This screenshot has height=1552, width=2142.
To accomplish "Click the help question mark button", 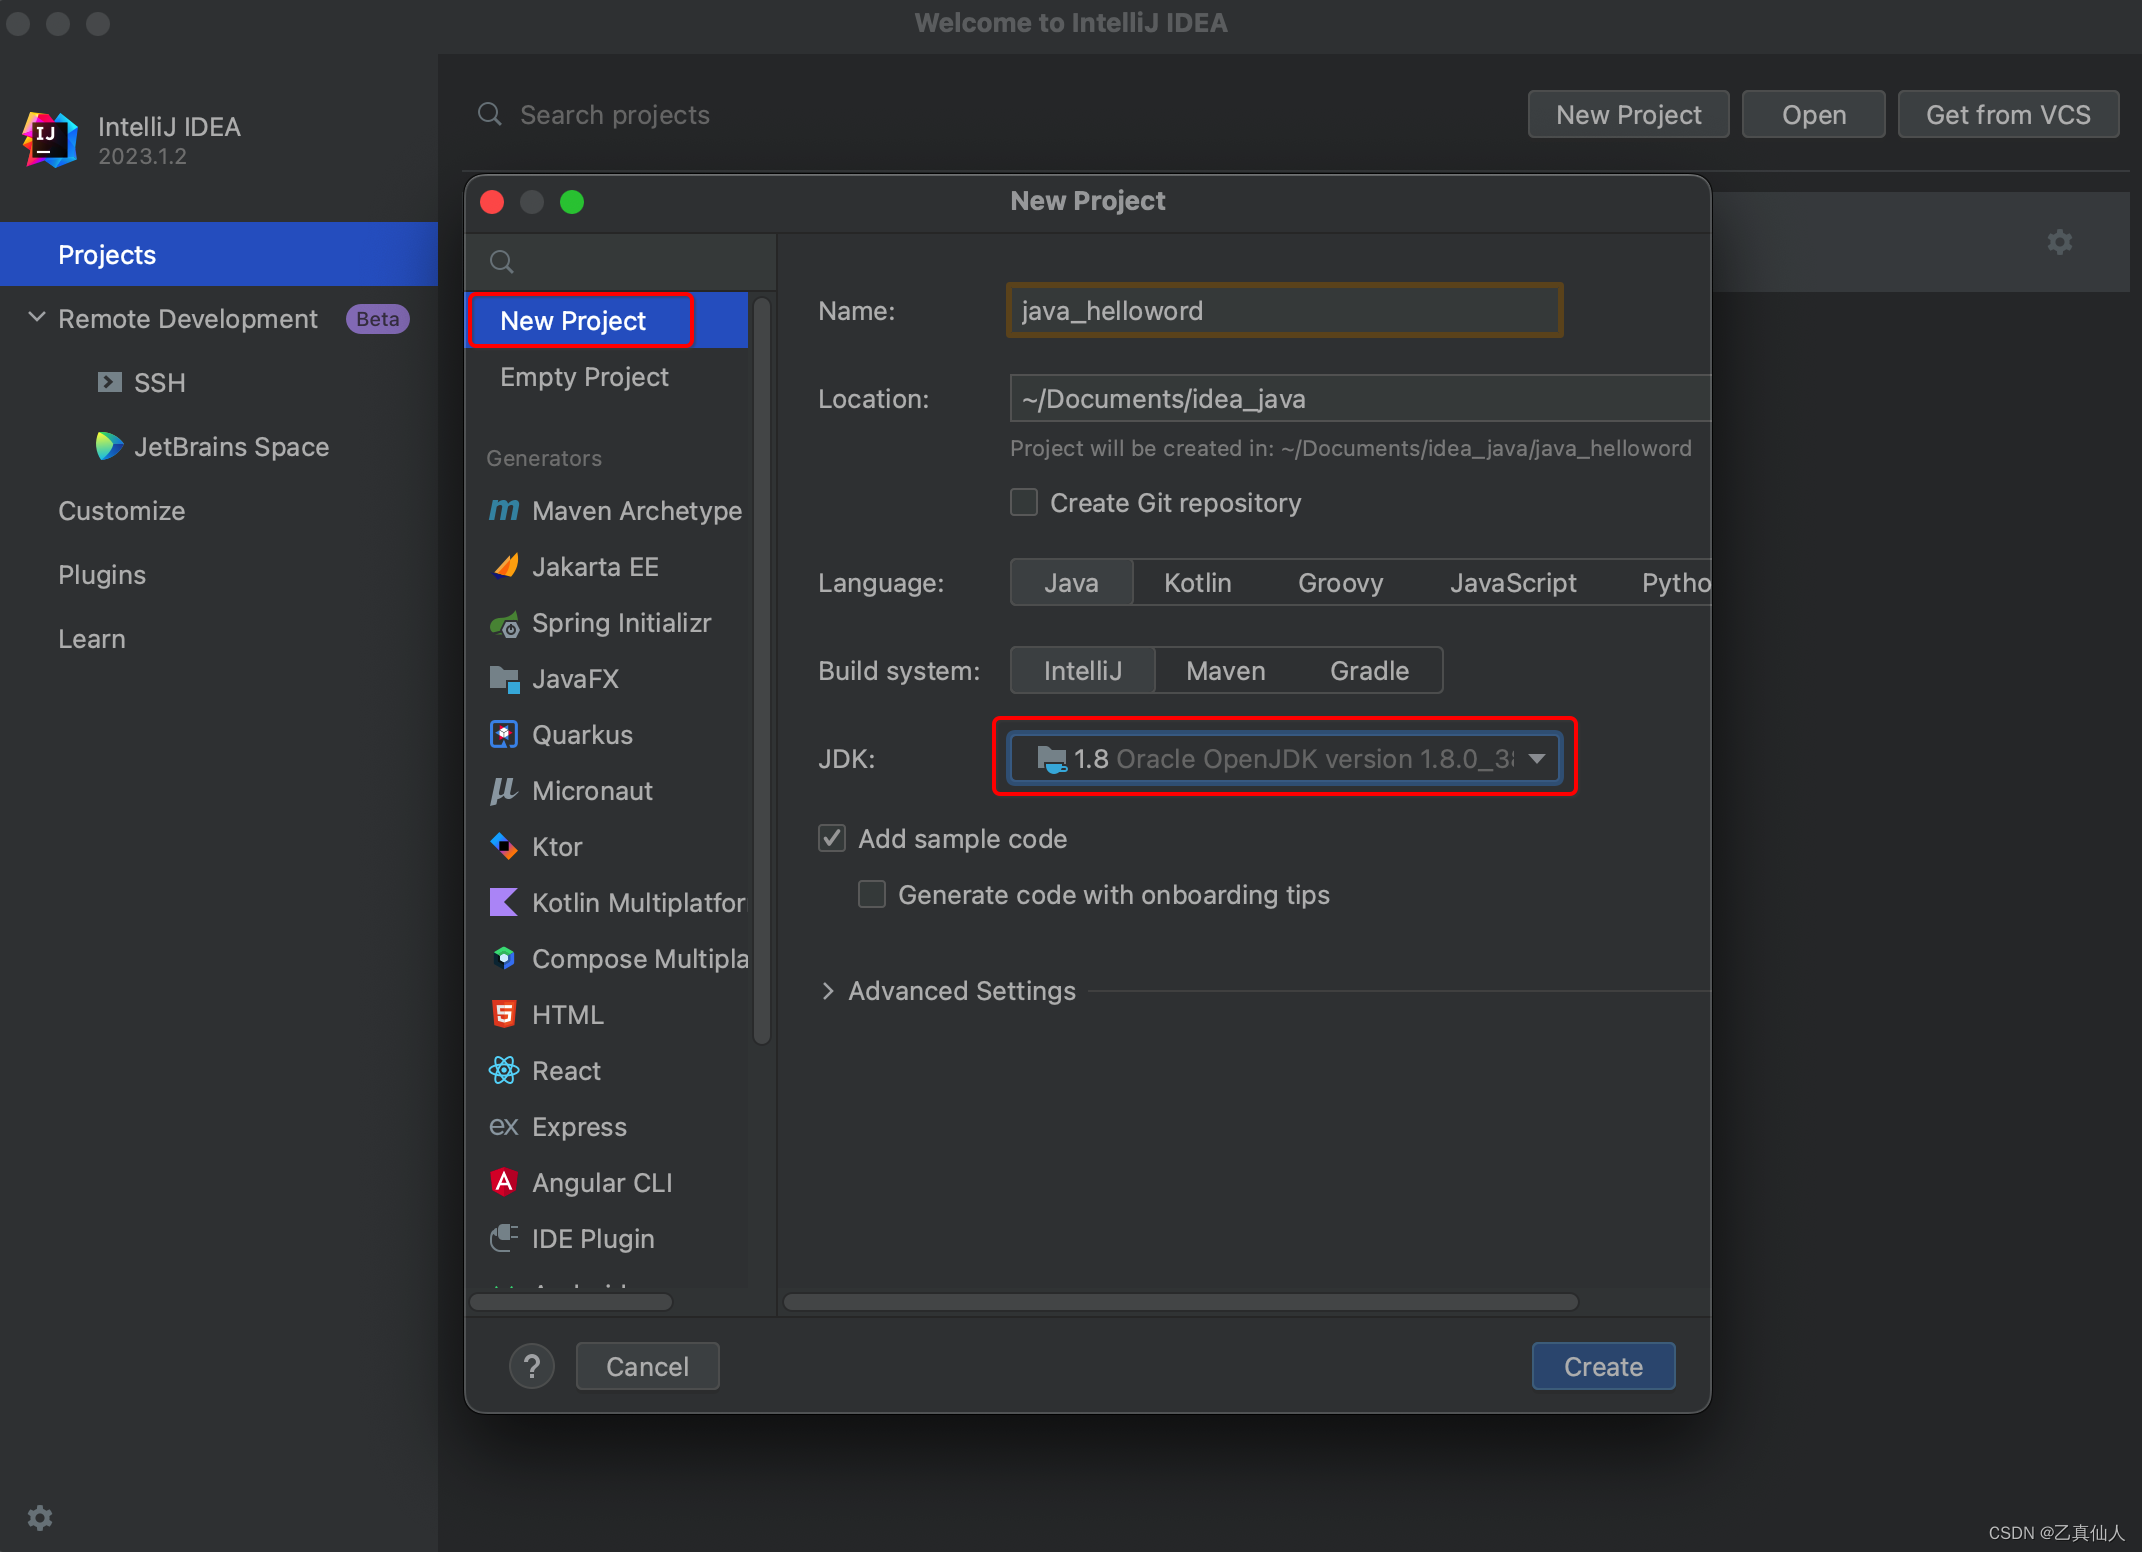I will pos(532,1366).
